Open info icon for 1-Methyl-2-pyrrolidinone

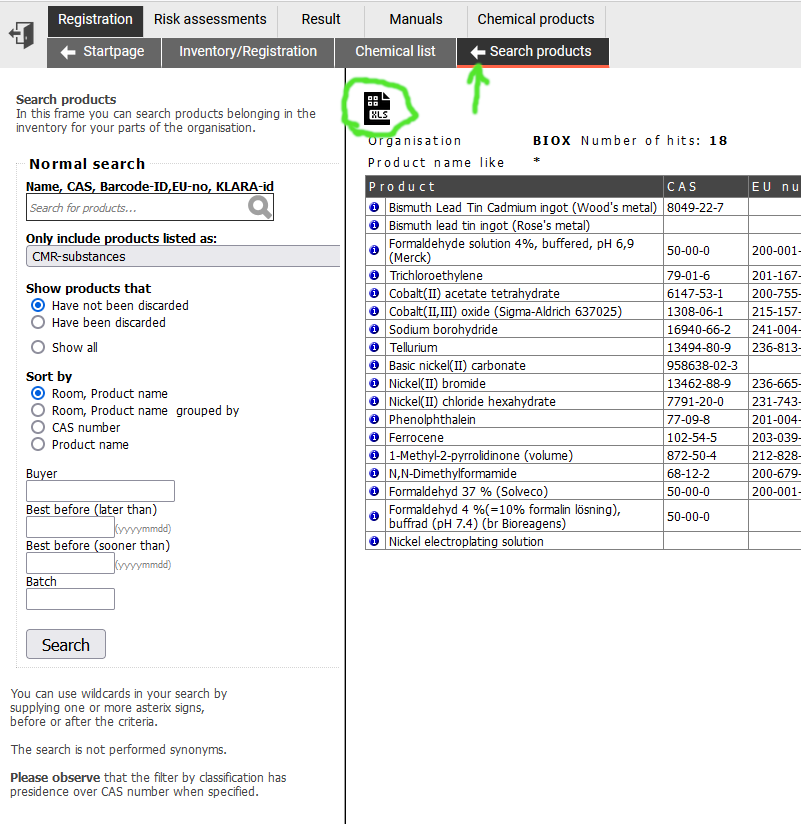coord(374,455)
